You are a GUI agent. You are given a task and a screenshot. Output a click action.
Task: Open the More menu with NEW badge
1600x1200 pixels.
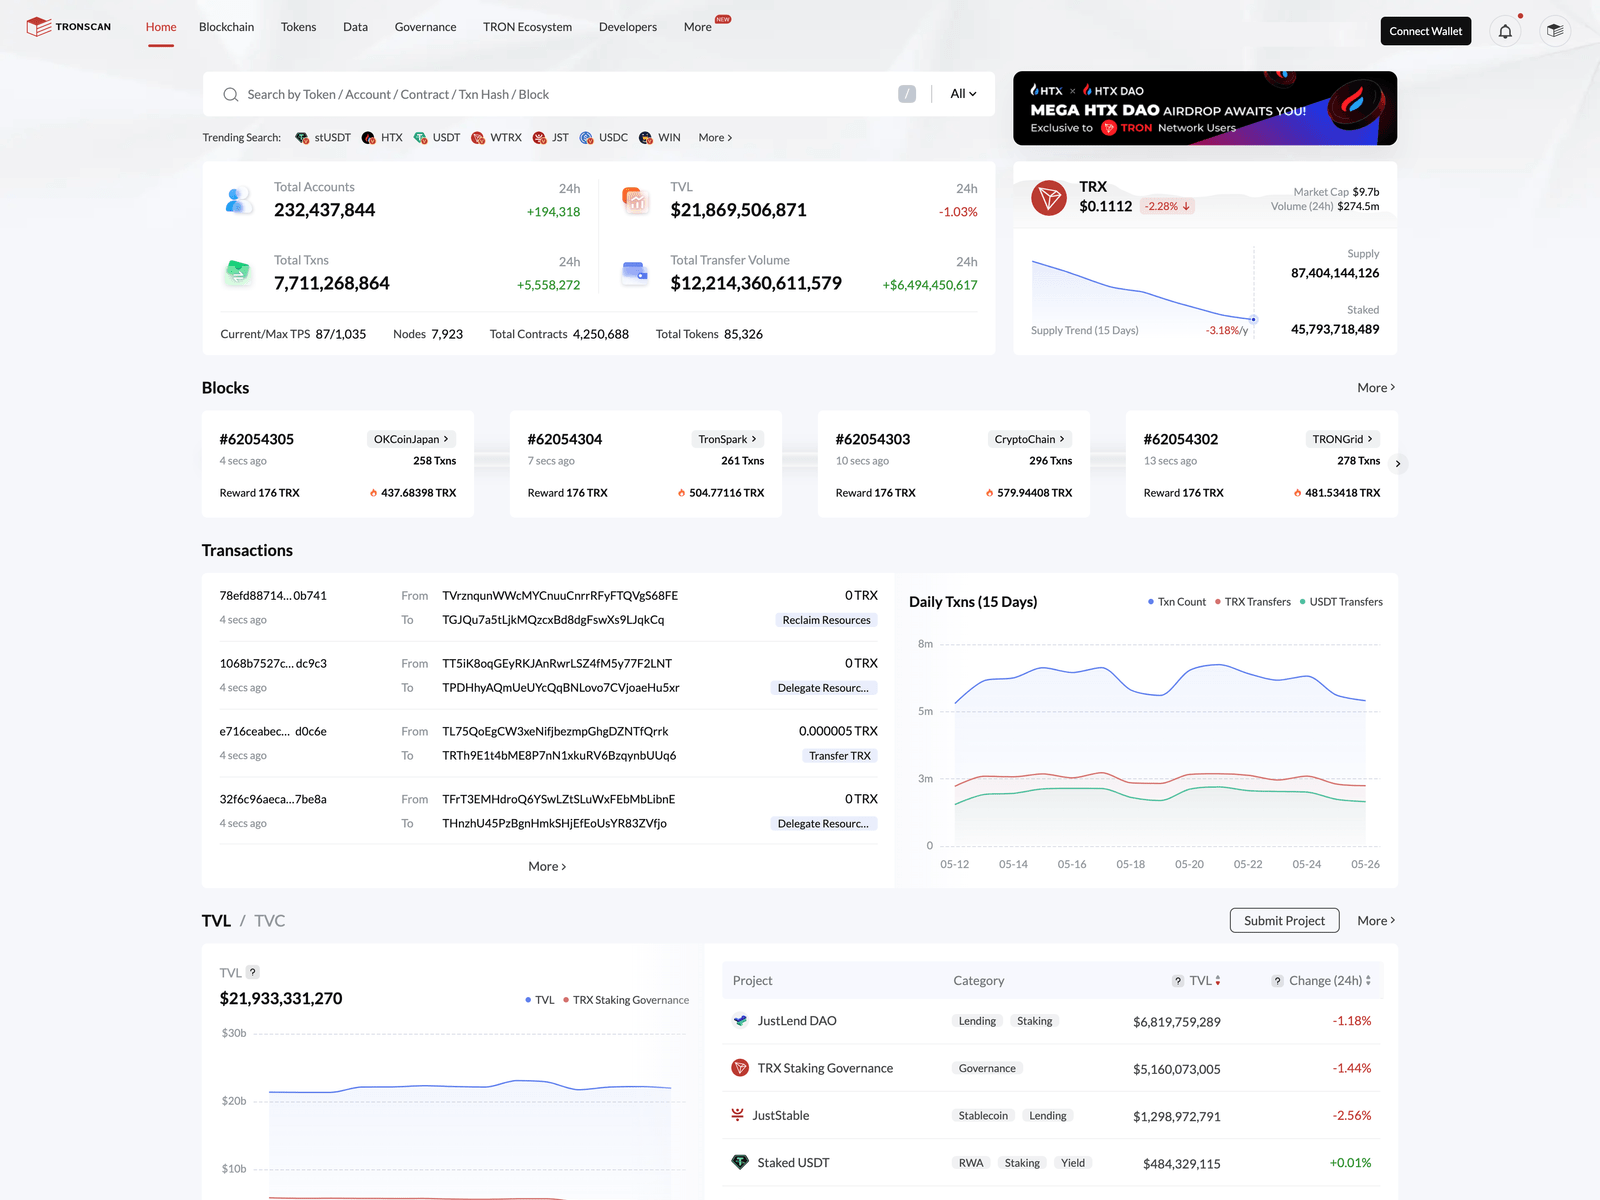pos(698,27)
